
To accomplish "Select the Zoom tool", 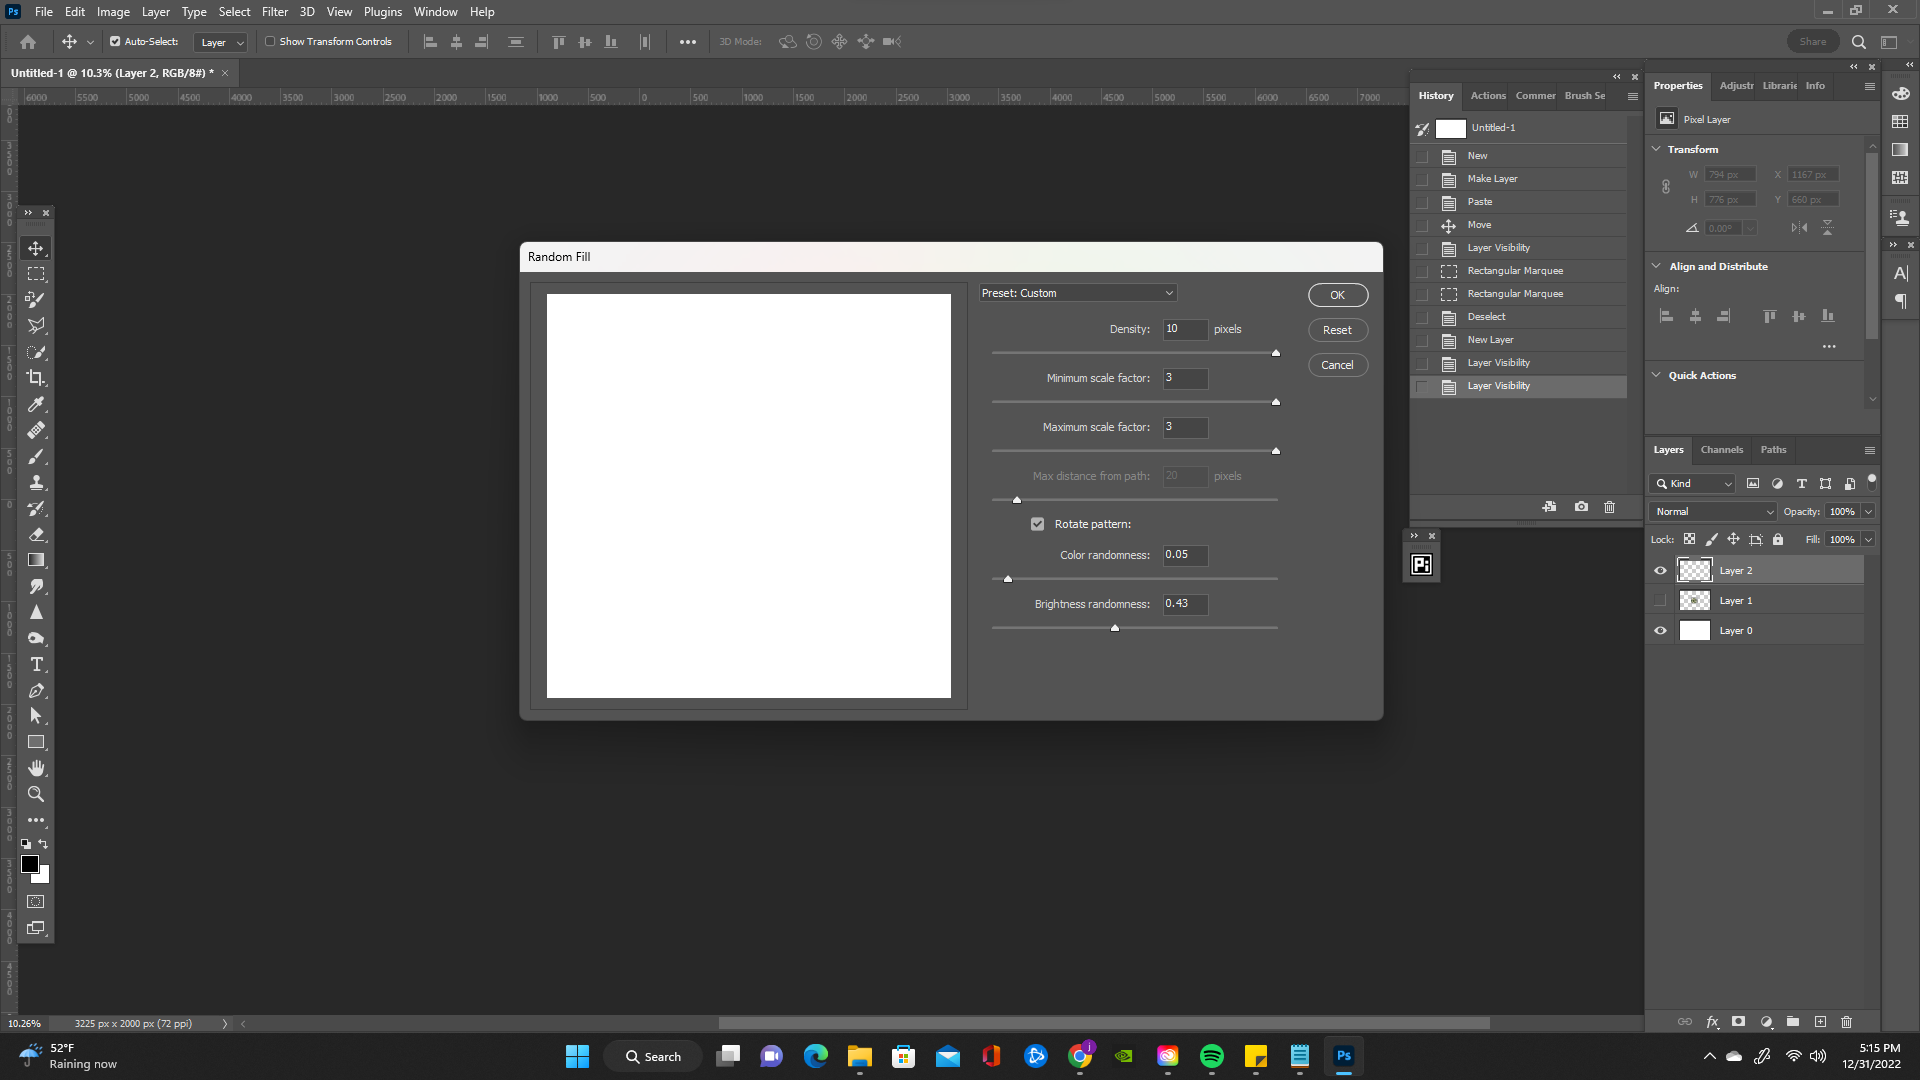I will (x=36, y=794).
